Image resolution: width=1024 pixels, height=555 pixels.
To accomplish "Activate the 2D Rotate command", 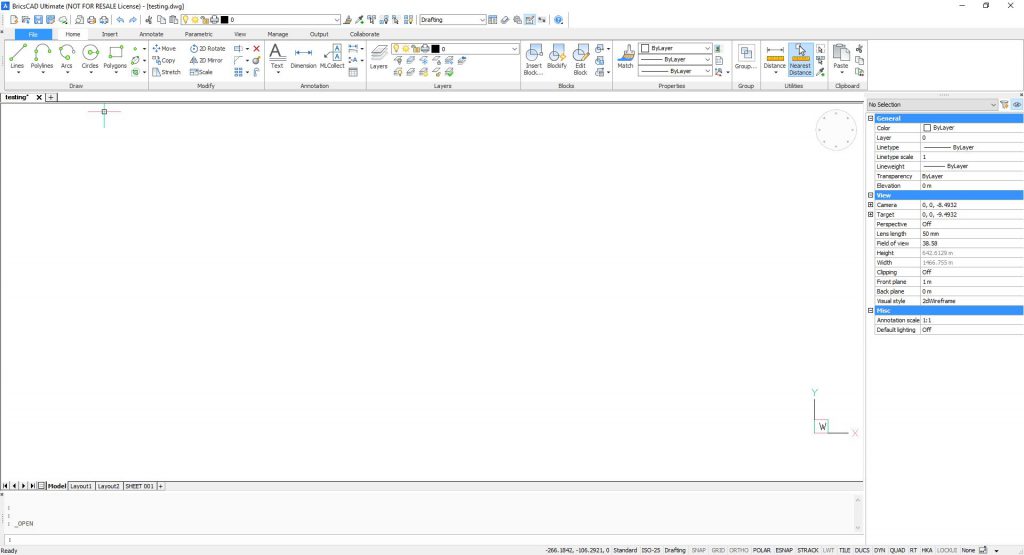I will point(208,48).
